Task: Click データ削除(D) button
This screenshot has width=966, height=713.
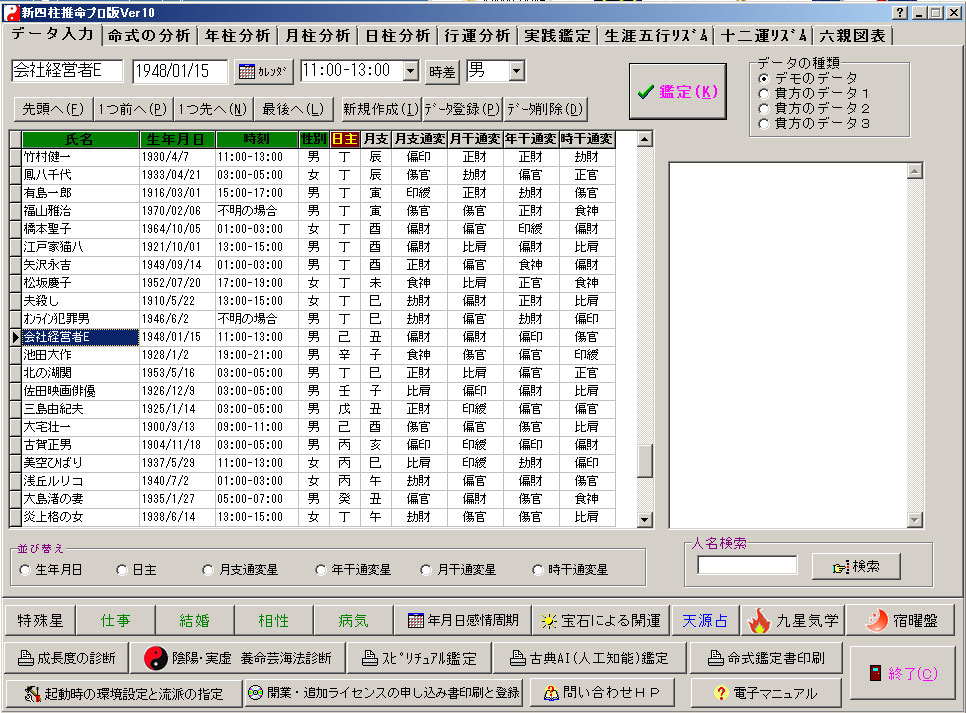Action: (x=545, y=109)
